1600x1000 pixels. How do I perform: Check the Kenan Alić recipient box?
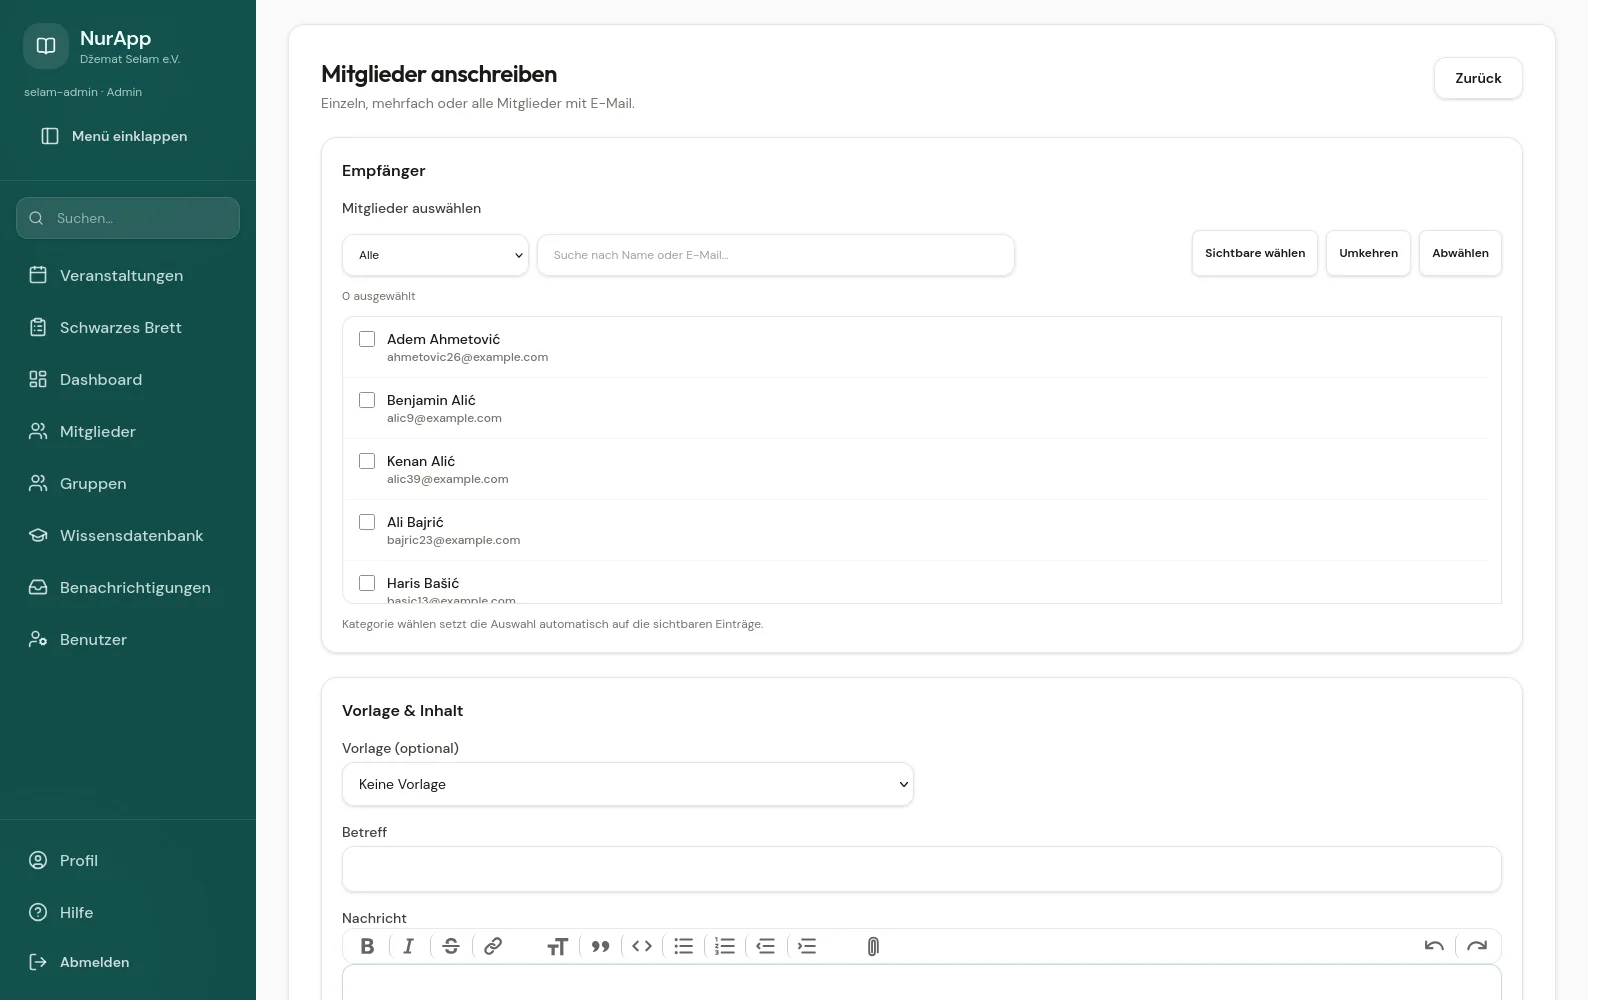click(367, 461)
